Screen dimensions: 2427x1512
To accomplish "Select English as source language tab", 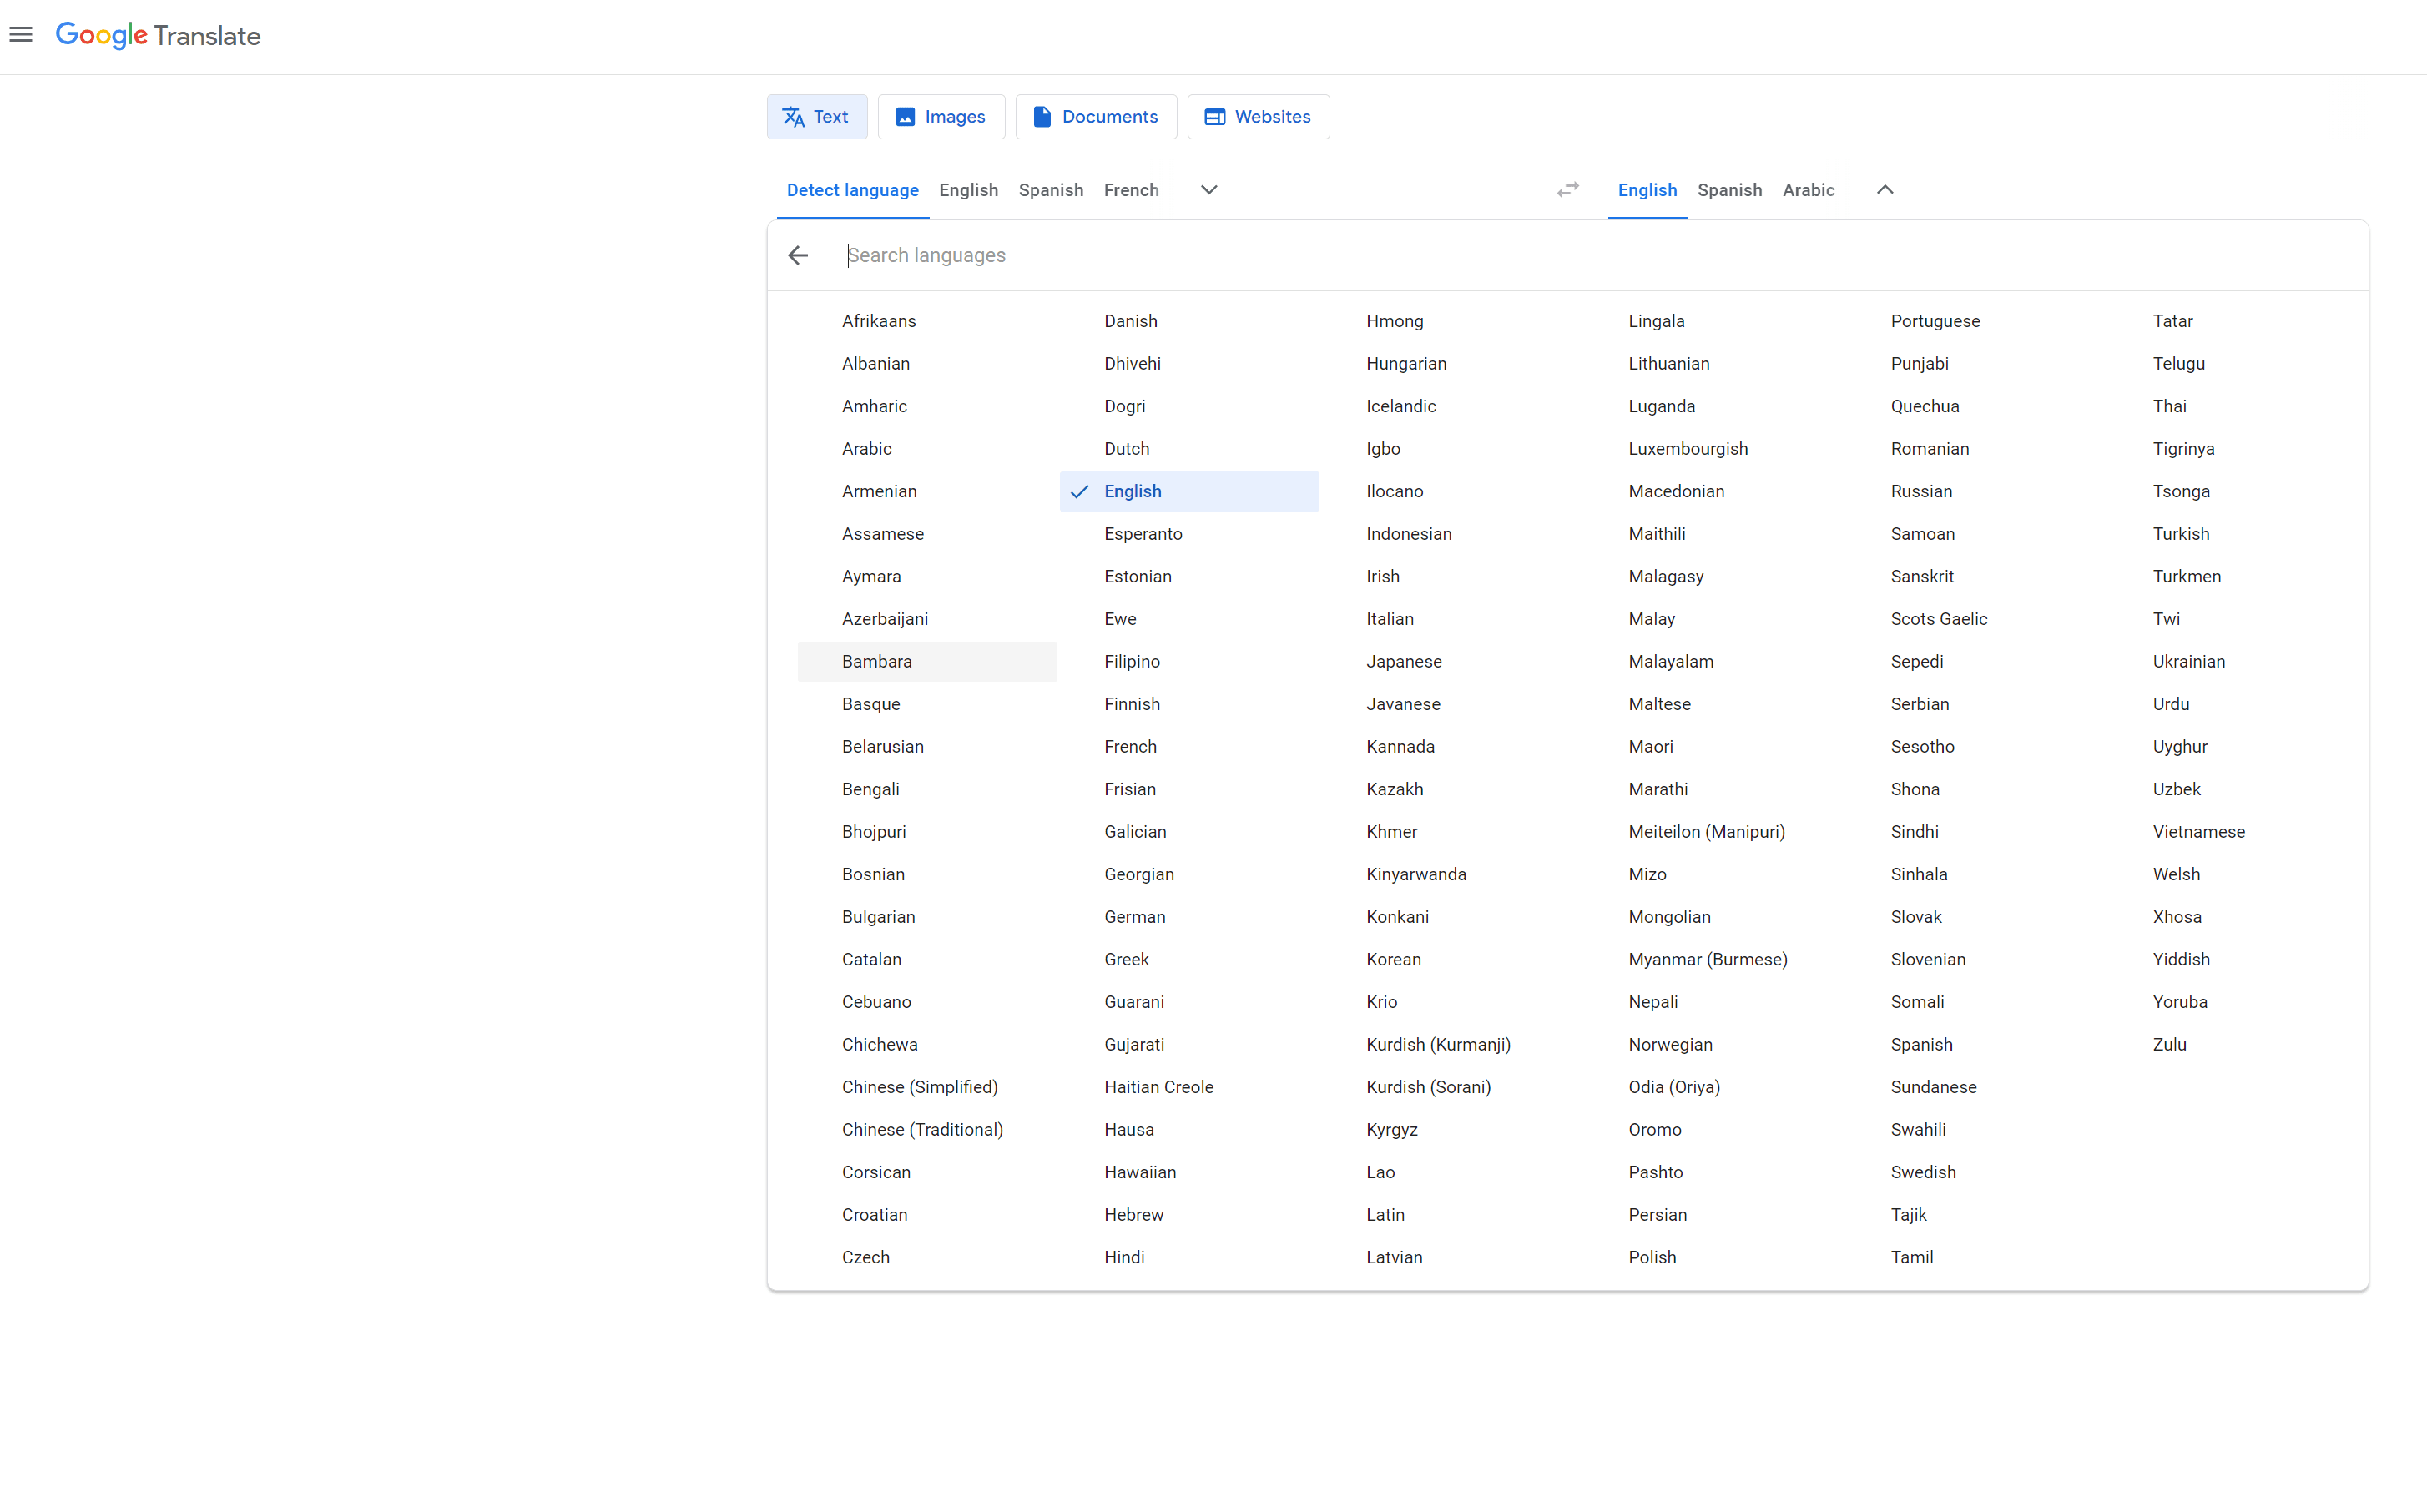I will (x=968, y=190).
